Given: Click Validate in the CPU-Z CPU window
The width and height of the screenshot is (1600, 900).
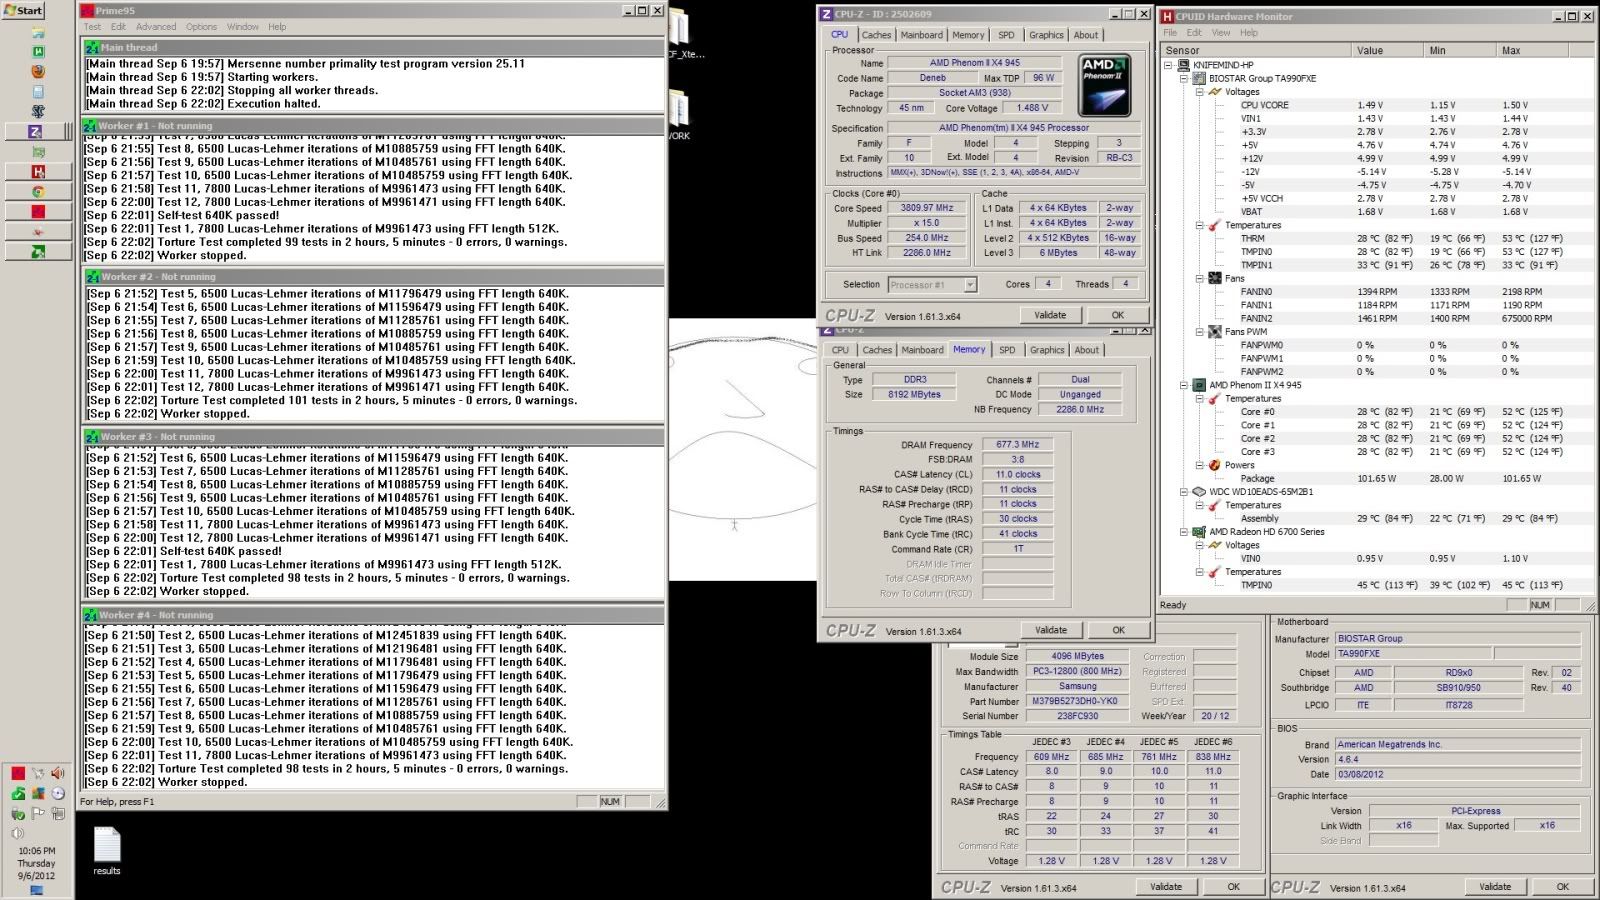Looking at the screenshot, I should [1050, 315].
